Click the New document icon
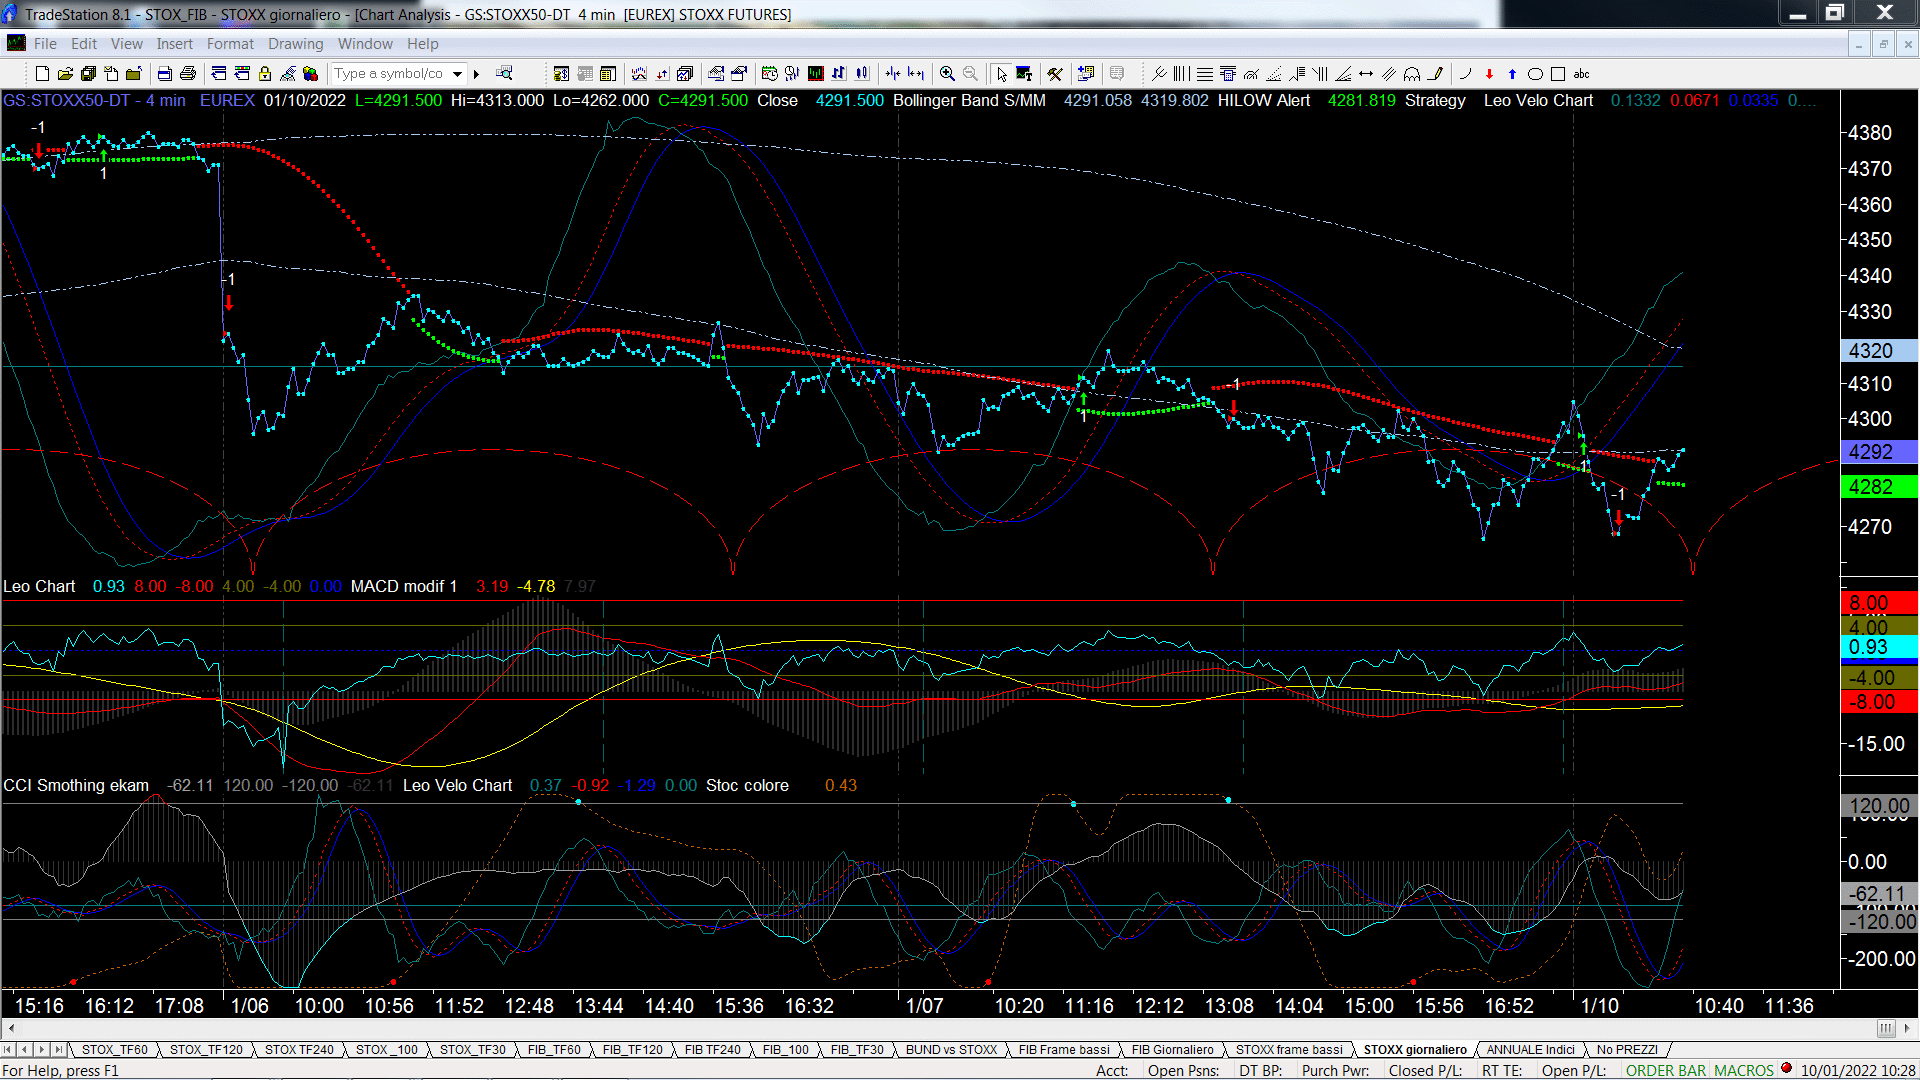The image size is (1920, 1080). tap(42, 74)
